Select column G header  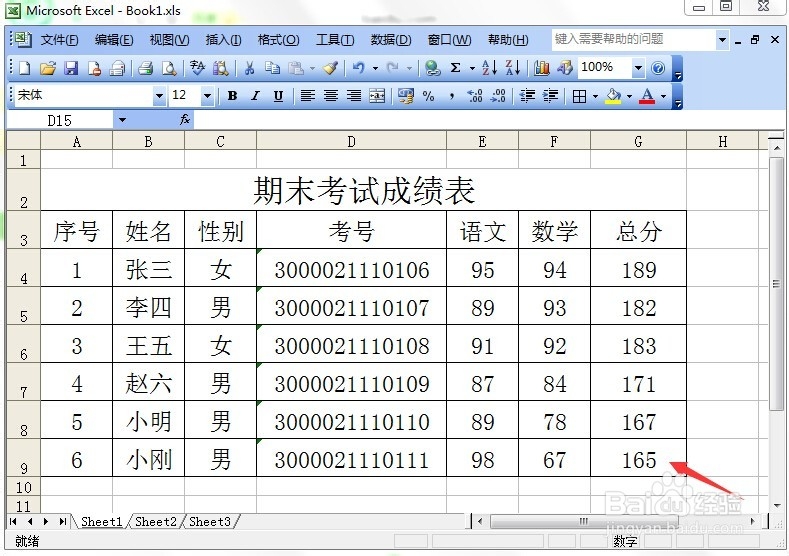638,141
